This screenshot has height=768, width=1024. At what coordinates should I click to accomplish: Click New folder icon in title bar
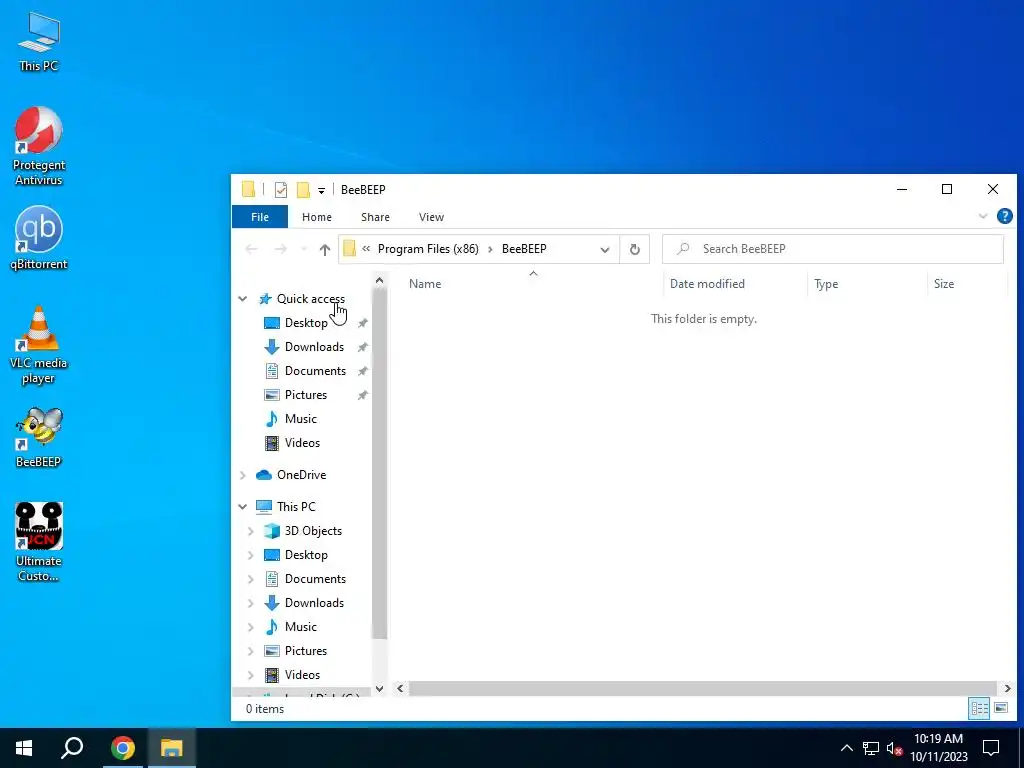(x=303, y=190)
